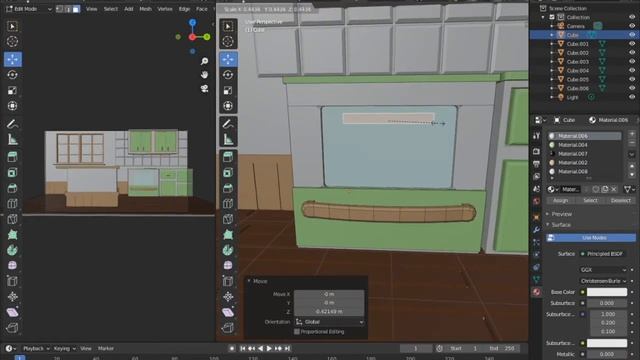Image resolution: width=640 pixels, height=360 pixels.
Task: Click Move tool in right viewport toolbar
Action: tap(228, 59)
